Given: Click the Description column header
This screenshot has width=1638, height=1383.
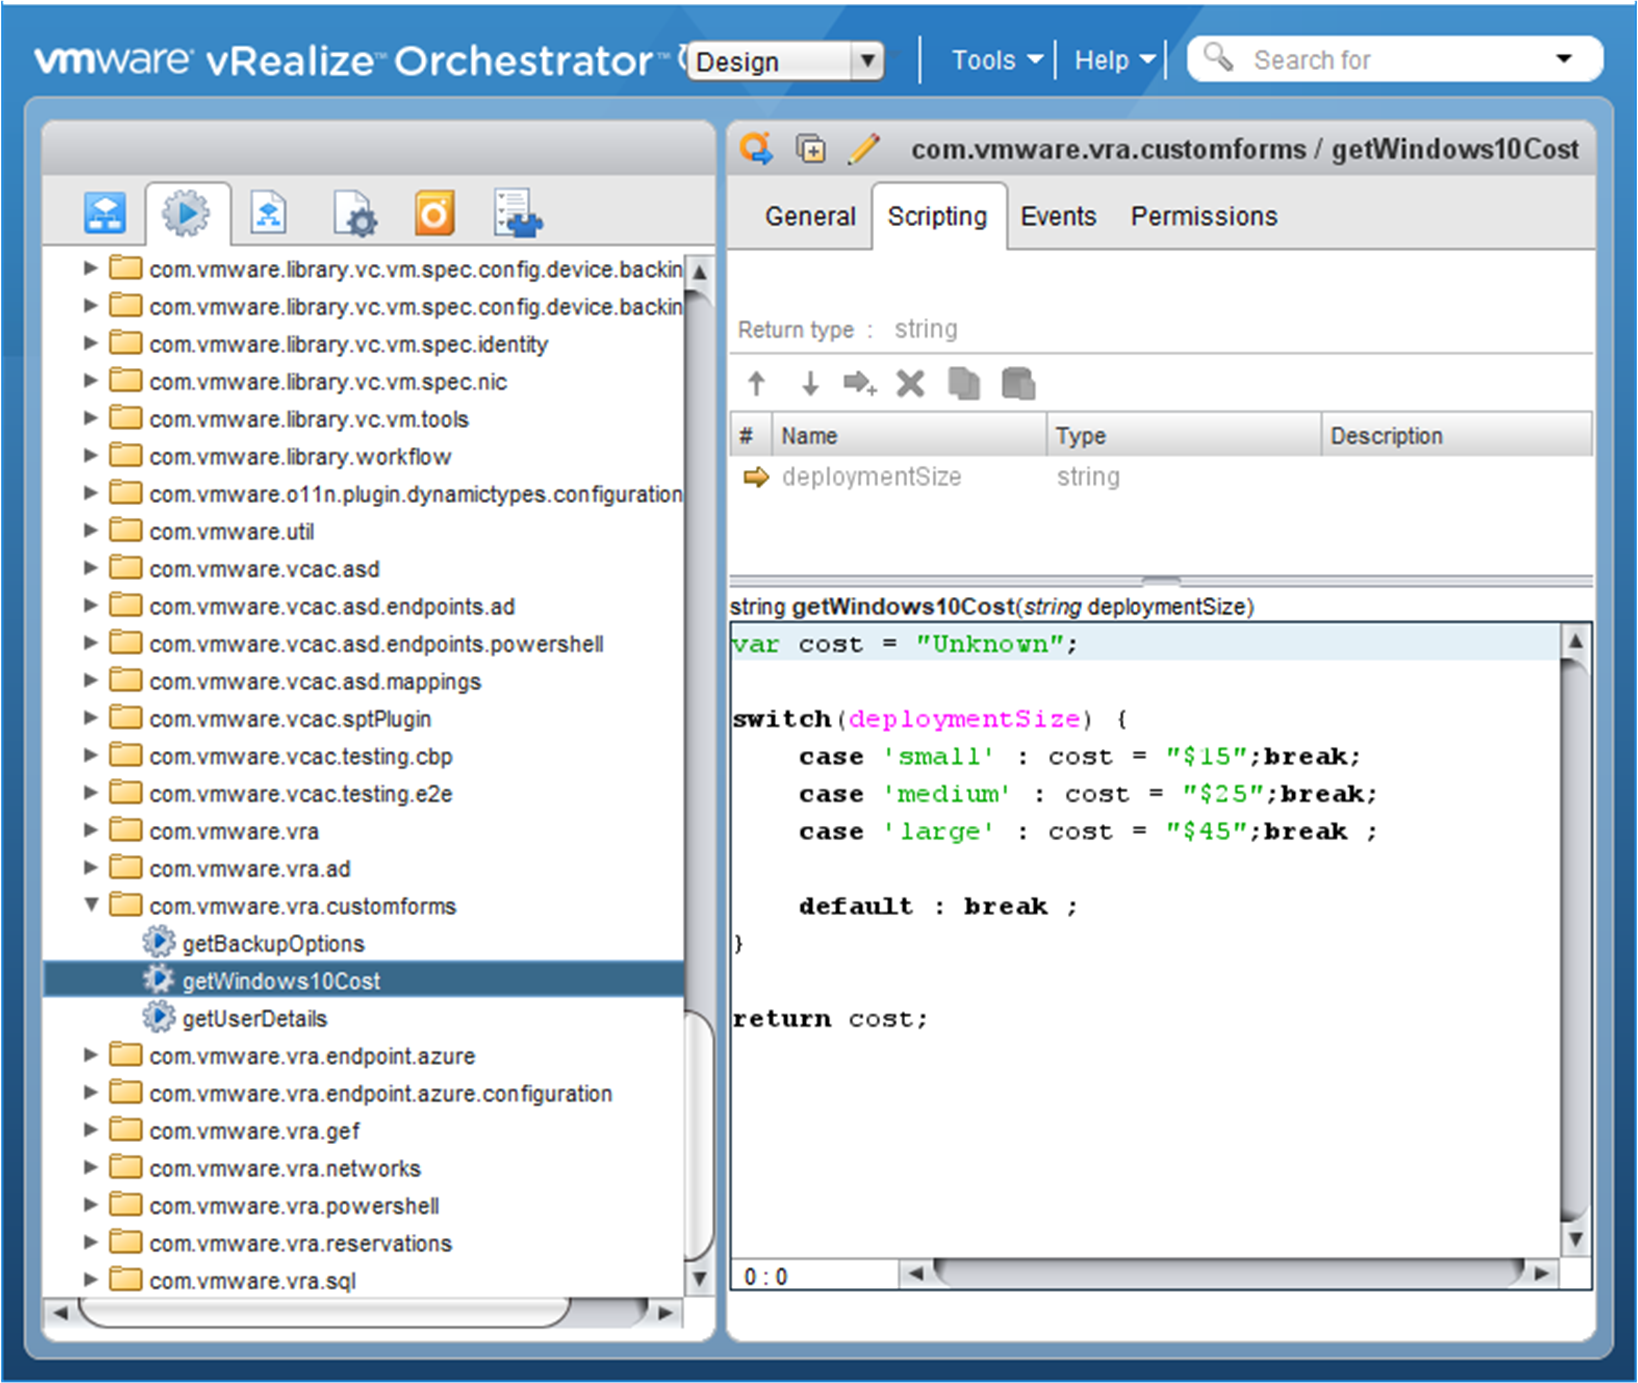Looking at the screenshot, I should pos(1457,436).
